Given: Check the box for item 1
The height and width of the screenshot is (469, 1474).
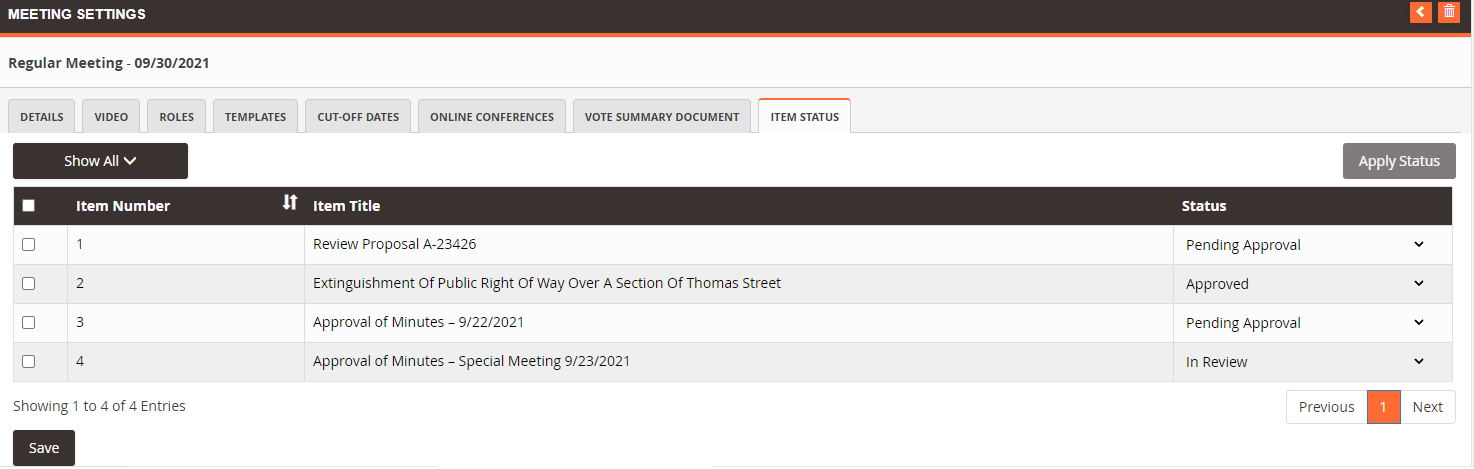Looking at the screenshot, I should 28,244.
